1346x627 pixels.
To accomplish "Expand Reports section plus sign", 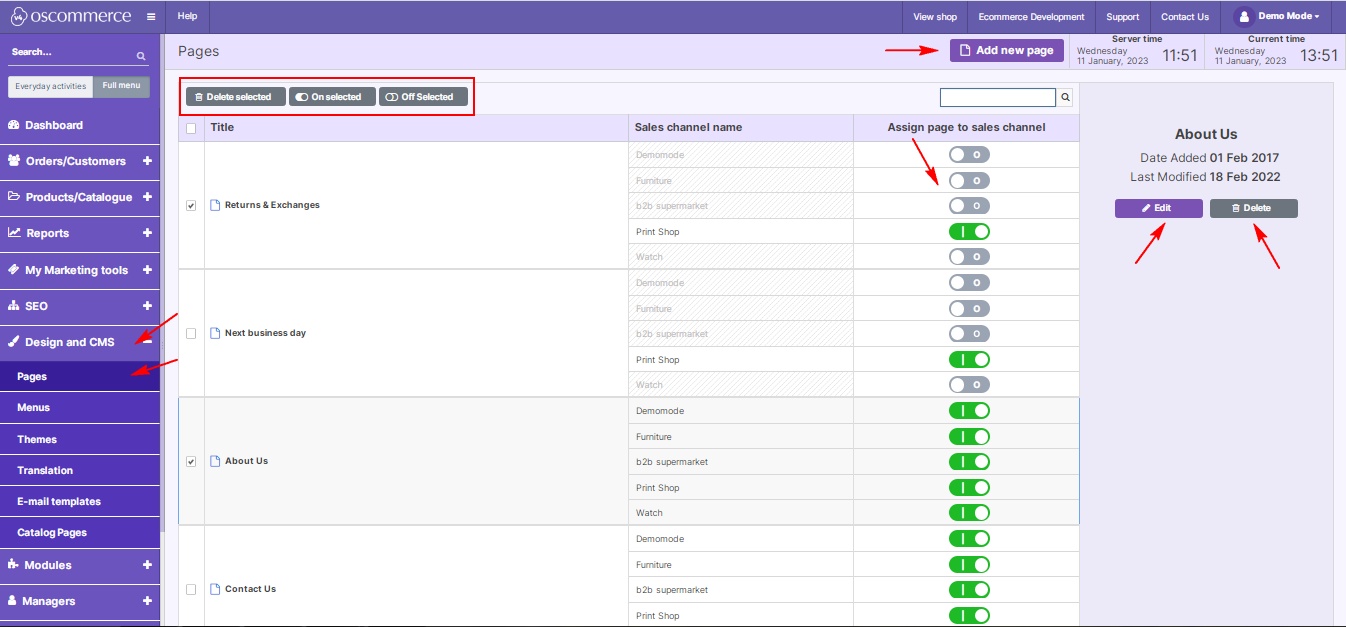I will [x=147, y=233].
